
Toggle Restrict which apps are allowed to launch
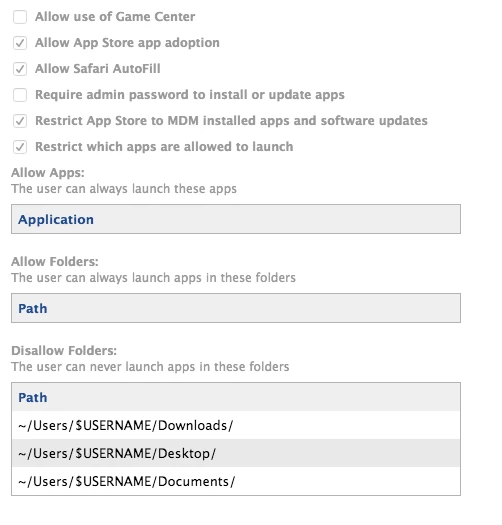click(x=20, y=147)
